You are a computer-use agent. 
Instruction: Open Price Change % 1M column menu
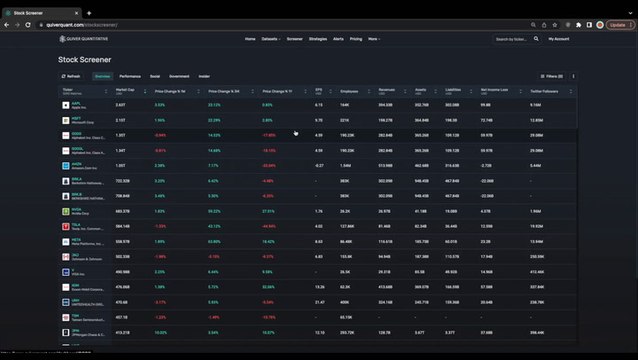point(199,92)
